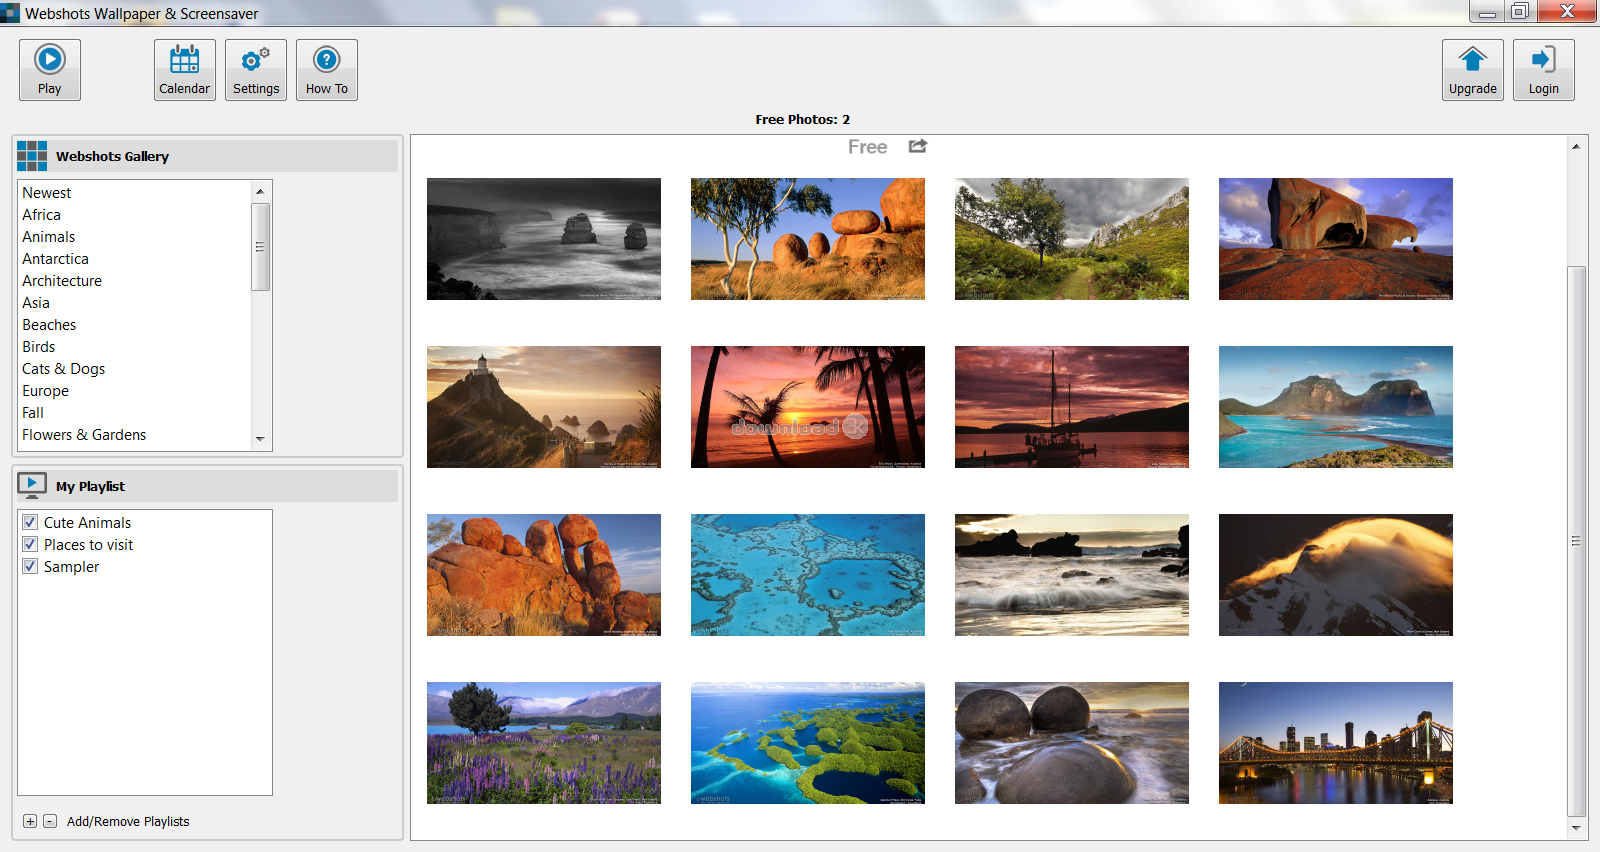
Task: Disable the Sampler playlist checkbox
Action: [x=30, y=566]
